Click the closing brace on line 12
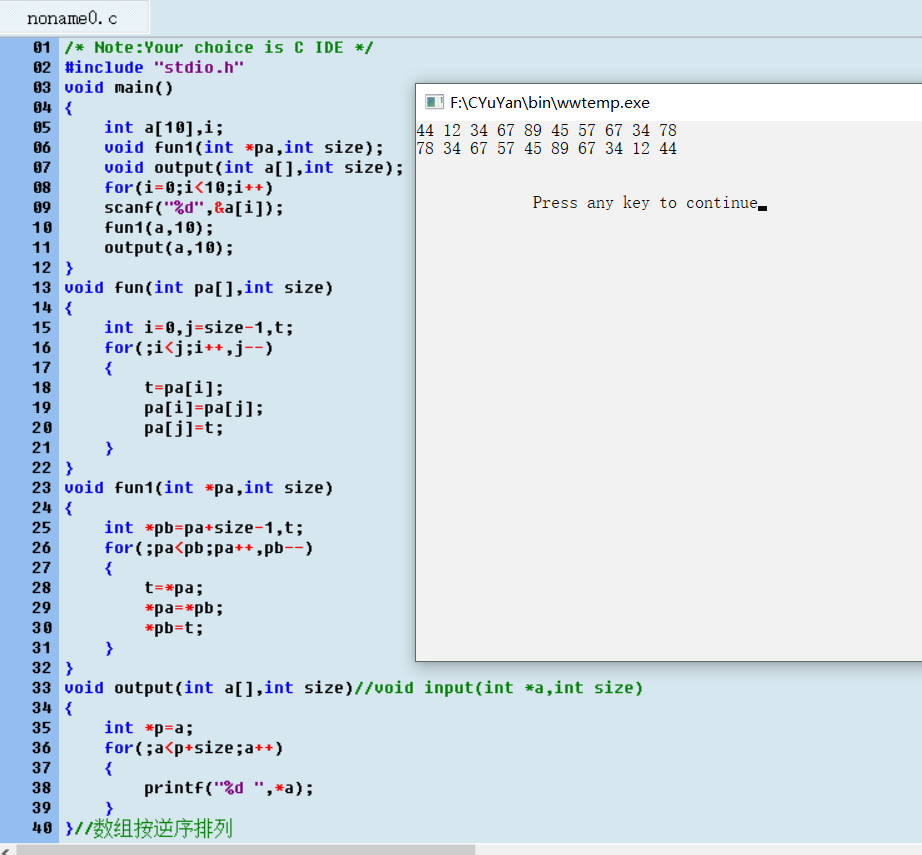 69,268
